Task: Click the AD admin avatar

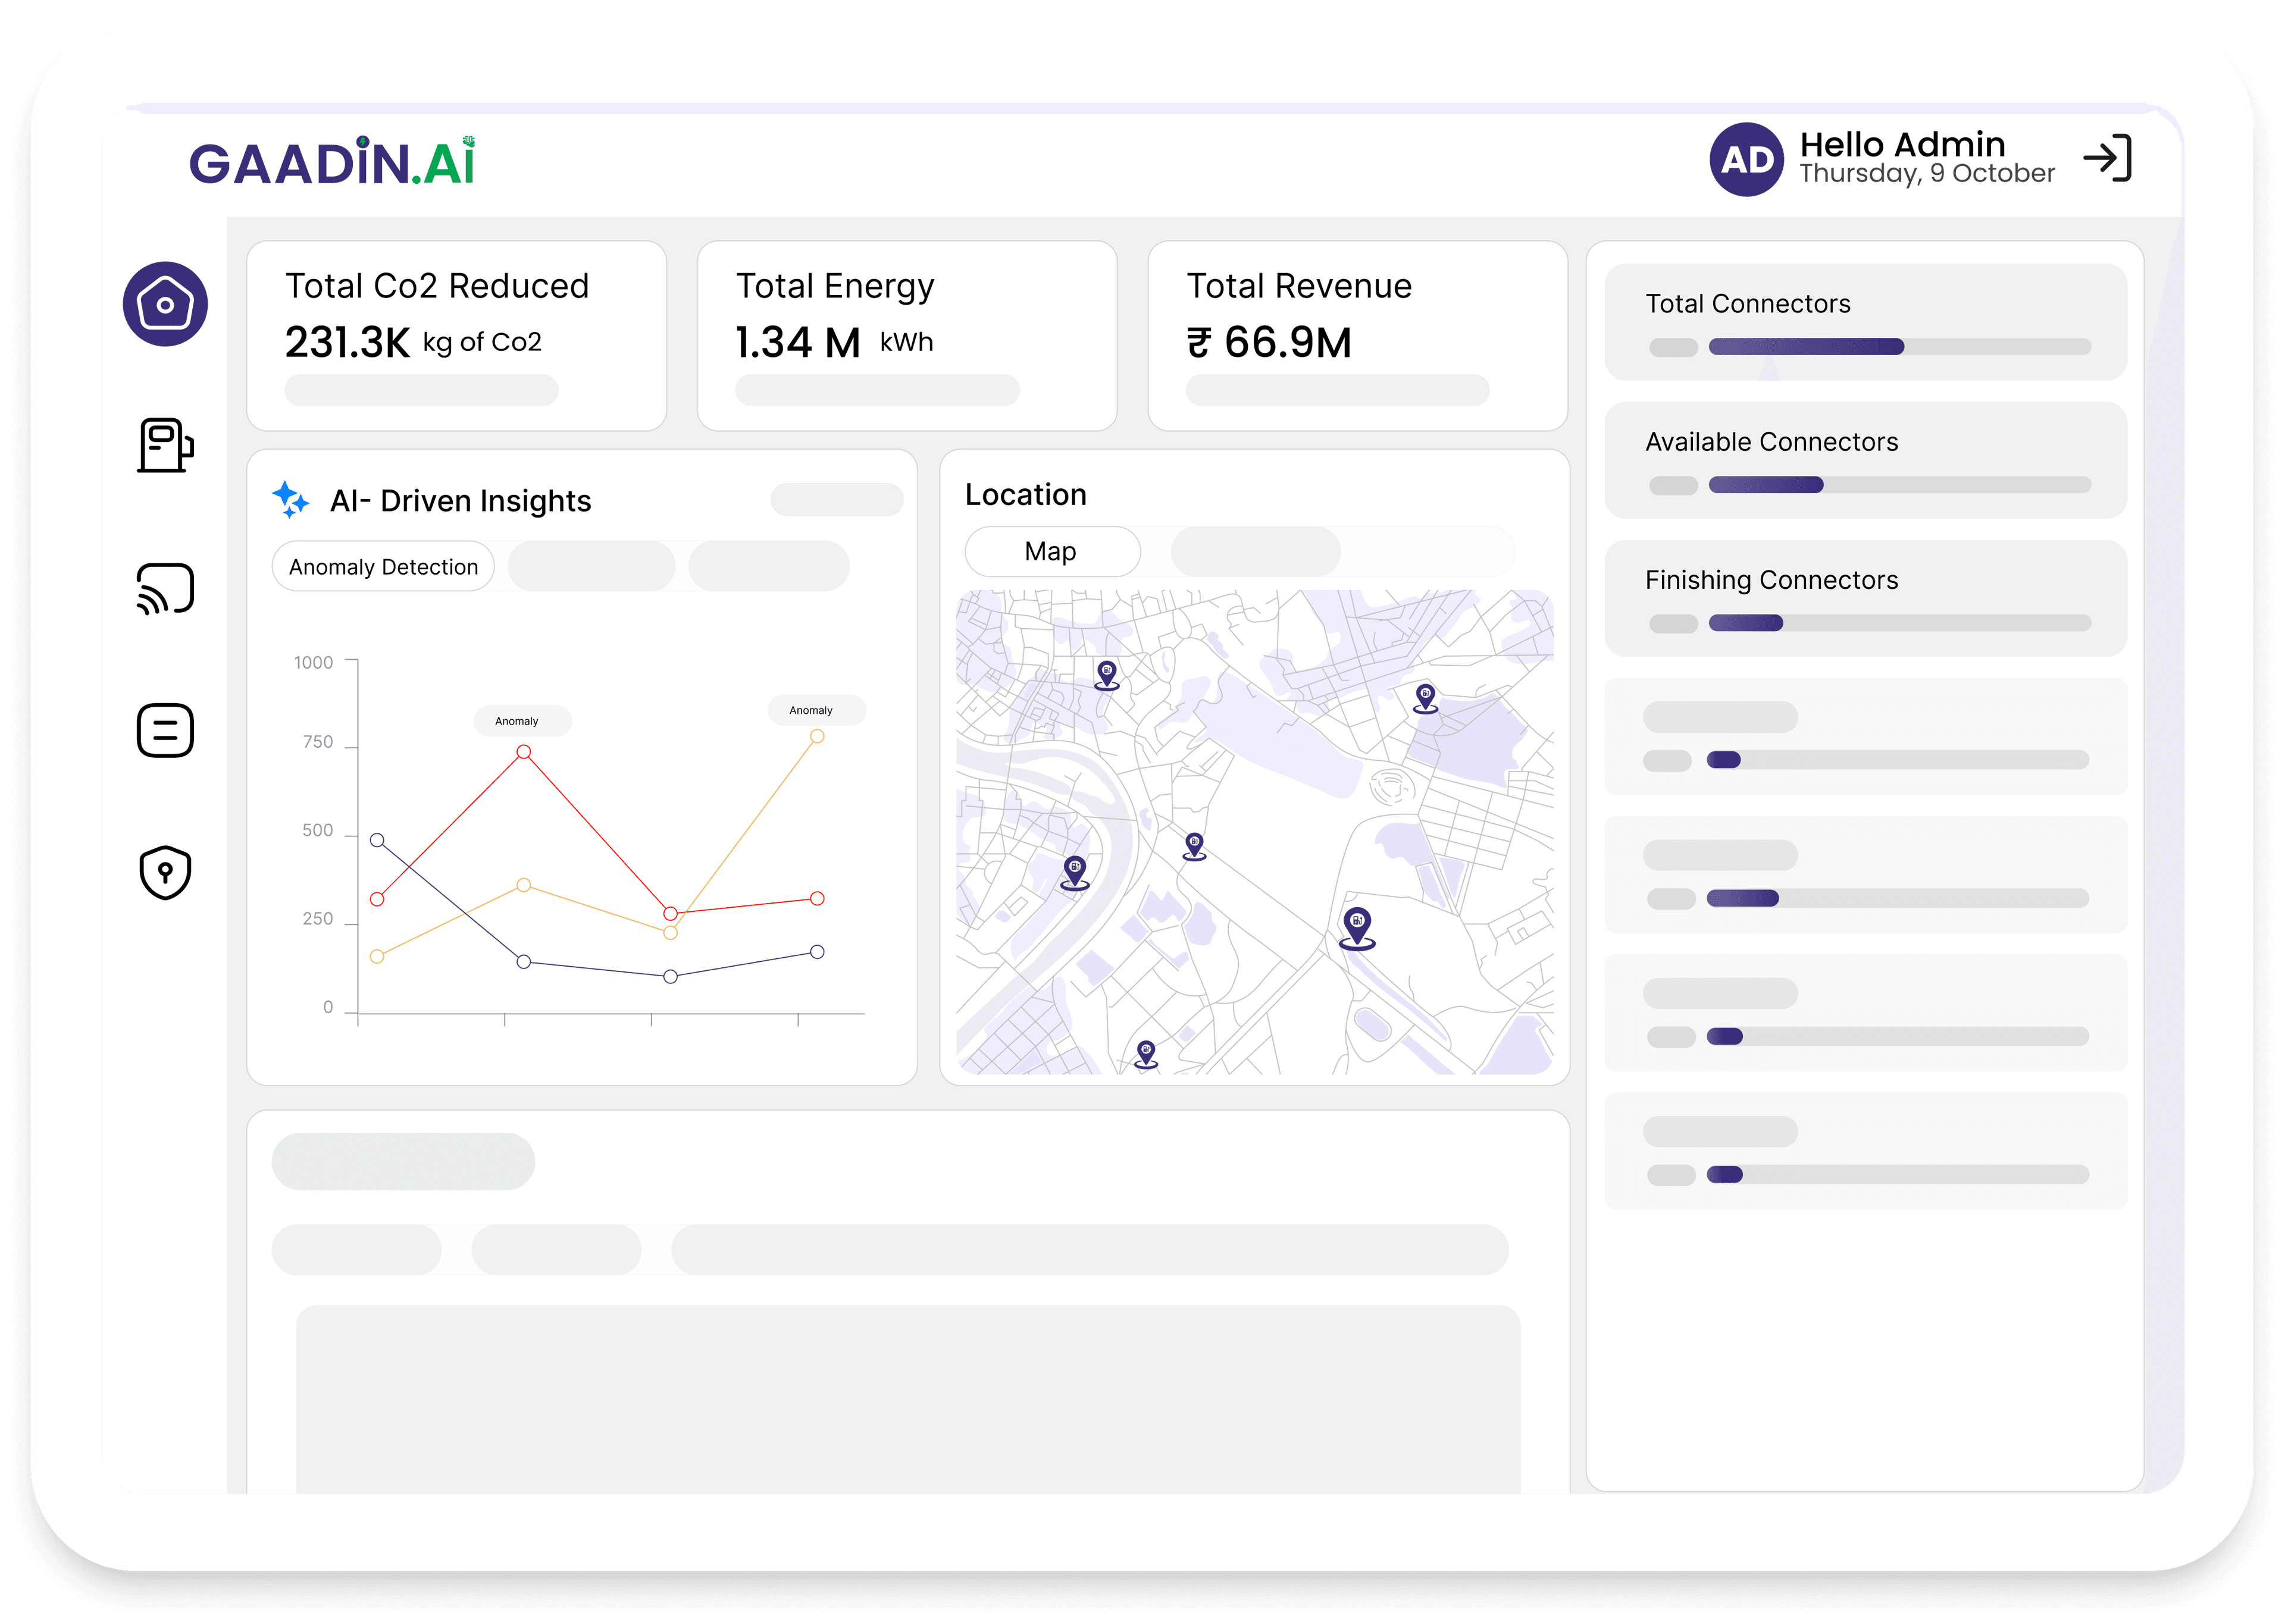Action: coord(1746,160)
